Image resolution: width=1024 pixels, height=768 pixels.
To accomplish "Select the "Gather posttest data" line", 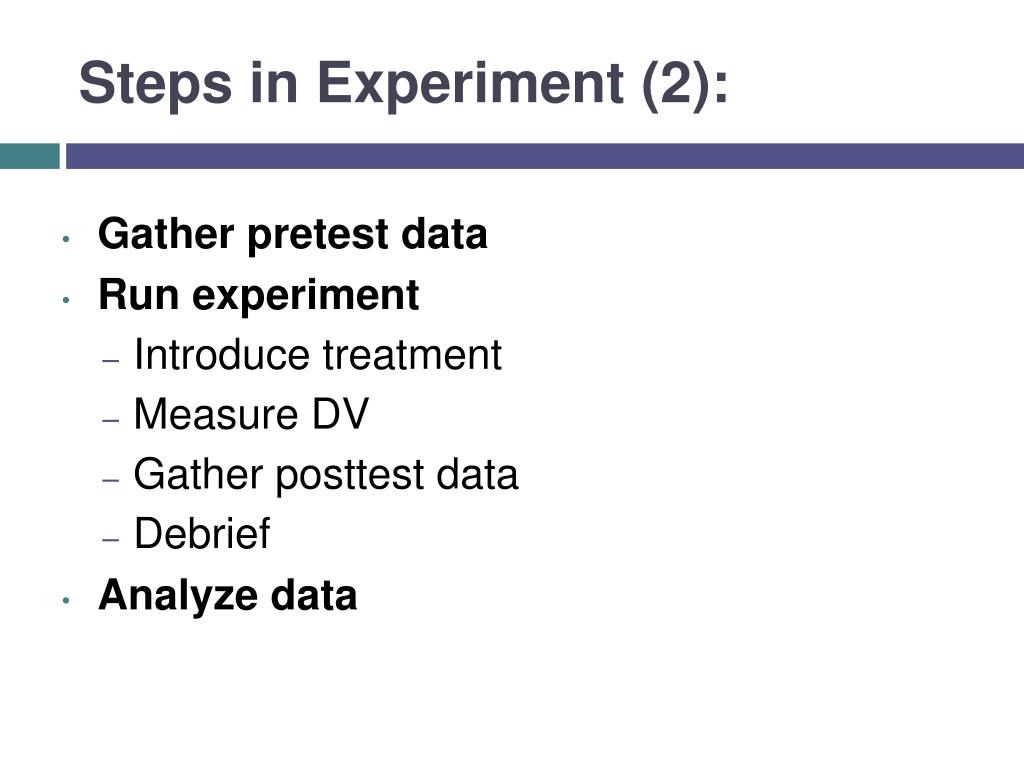I will tap(326, 475).
